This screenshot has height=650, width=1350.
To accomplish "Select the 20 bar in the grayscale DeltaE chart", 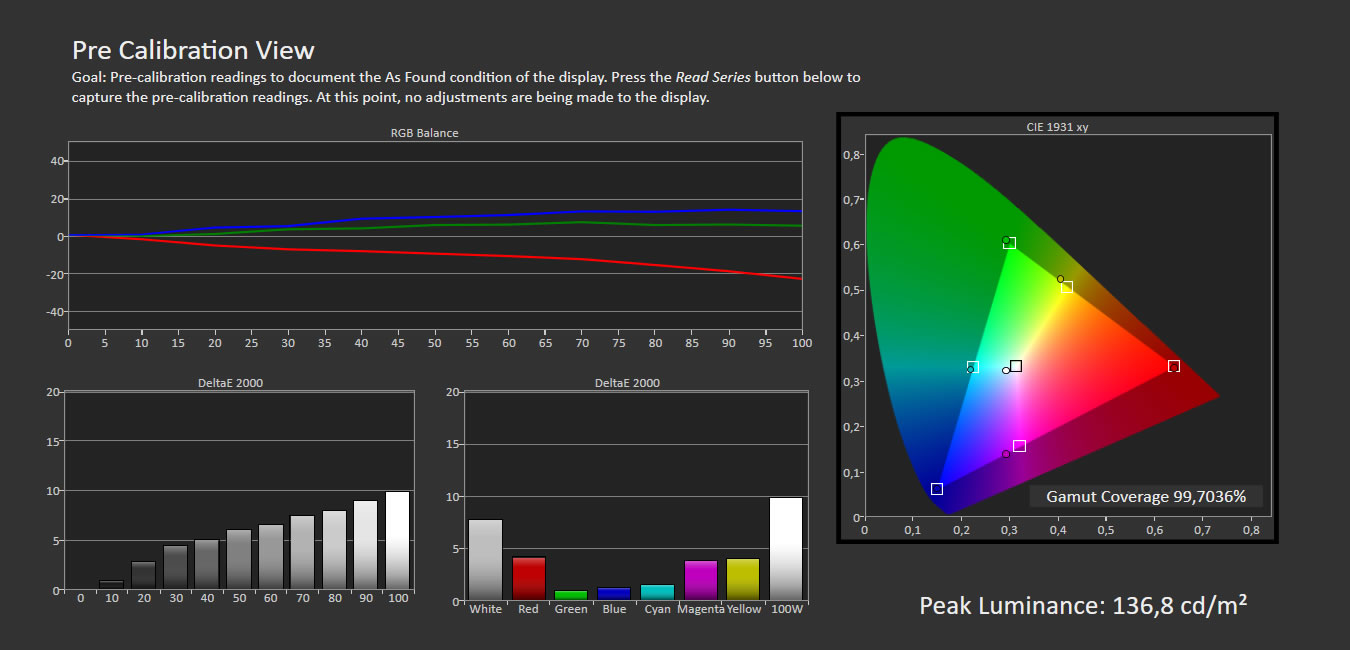I will point(144,575).
